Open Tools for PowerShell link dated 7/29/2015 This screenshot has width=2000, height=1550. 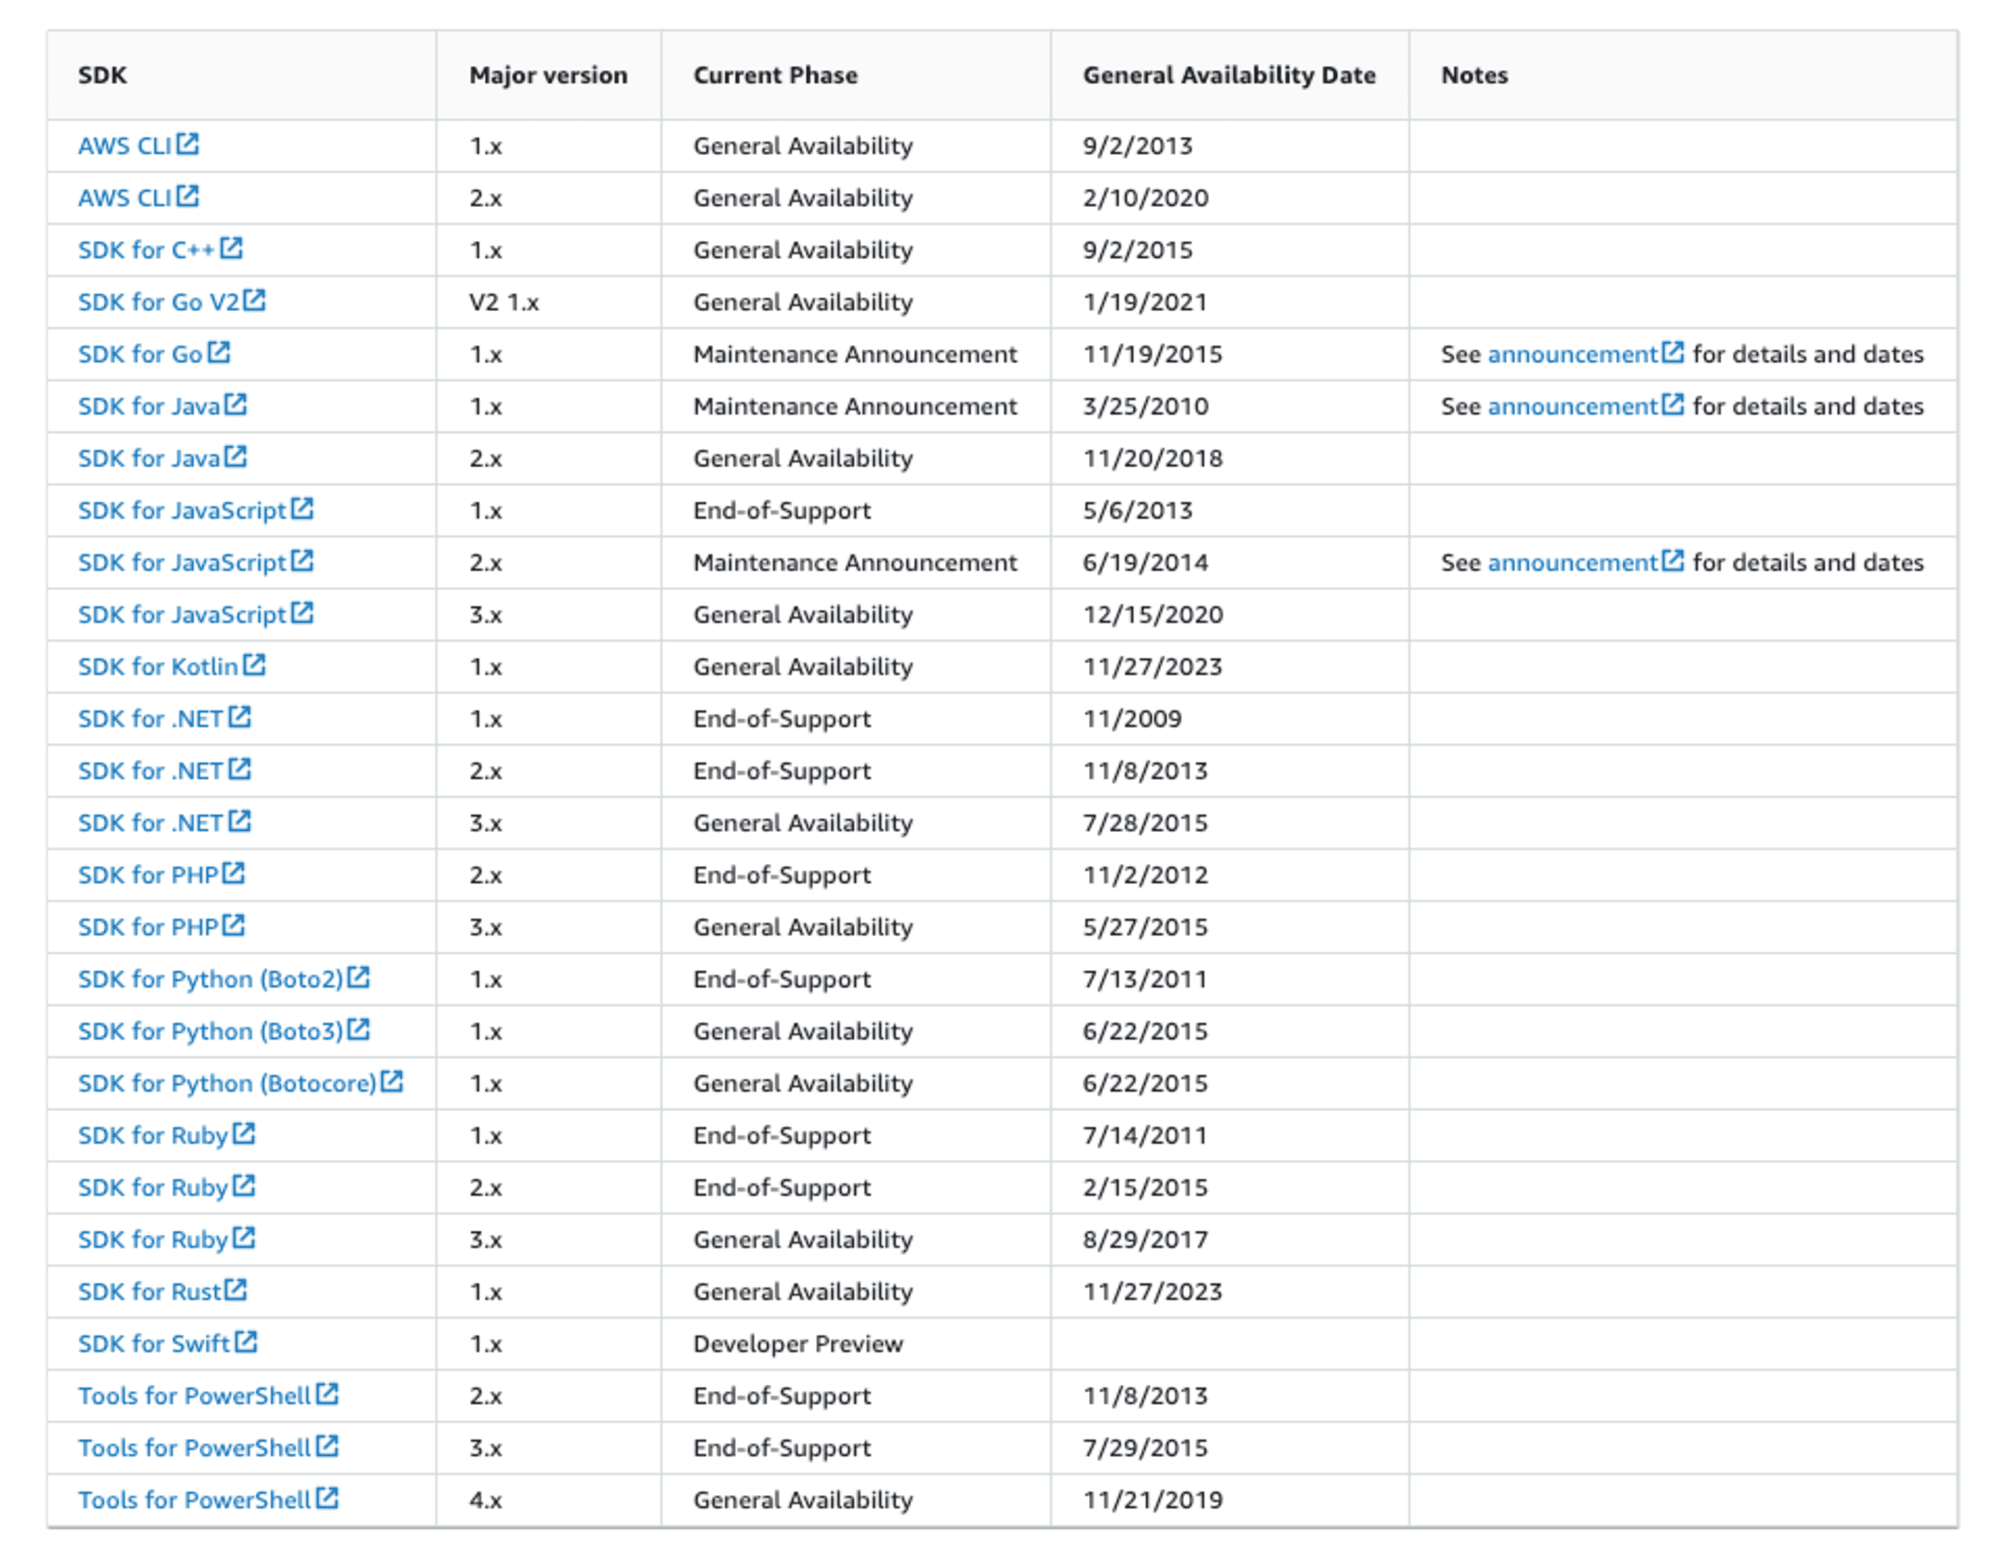click(195, 1447)
